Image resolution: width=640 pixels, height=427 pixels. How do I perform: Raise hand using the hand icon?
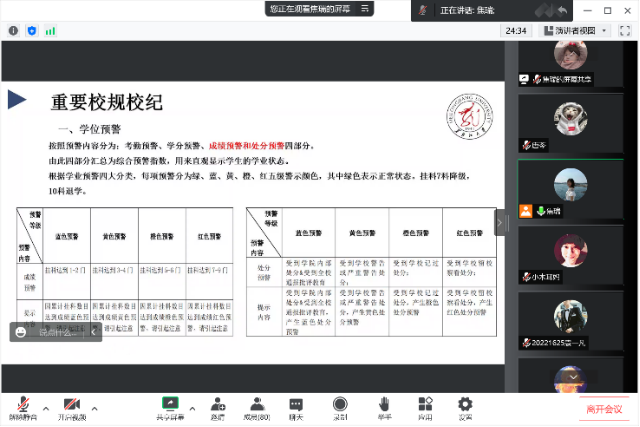click(x=384, y=405)
